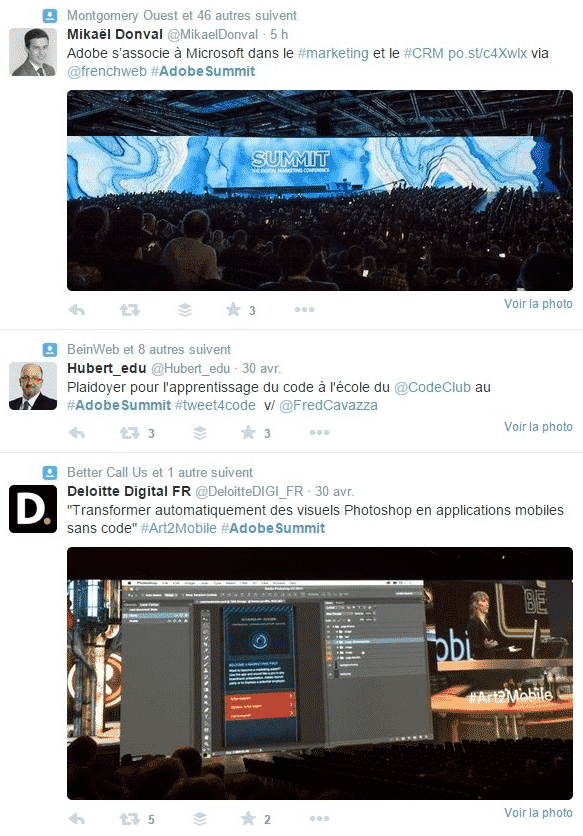Click favorite count 3 on Mikaël Donval's tweet
The image size is (583, 836).
tap(252, 310)
